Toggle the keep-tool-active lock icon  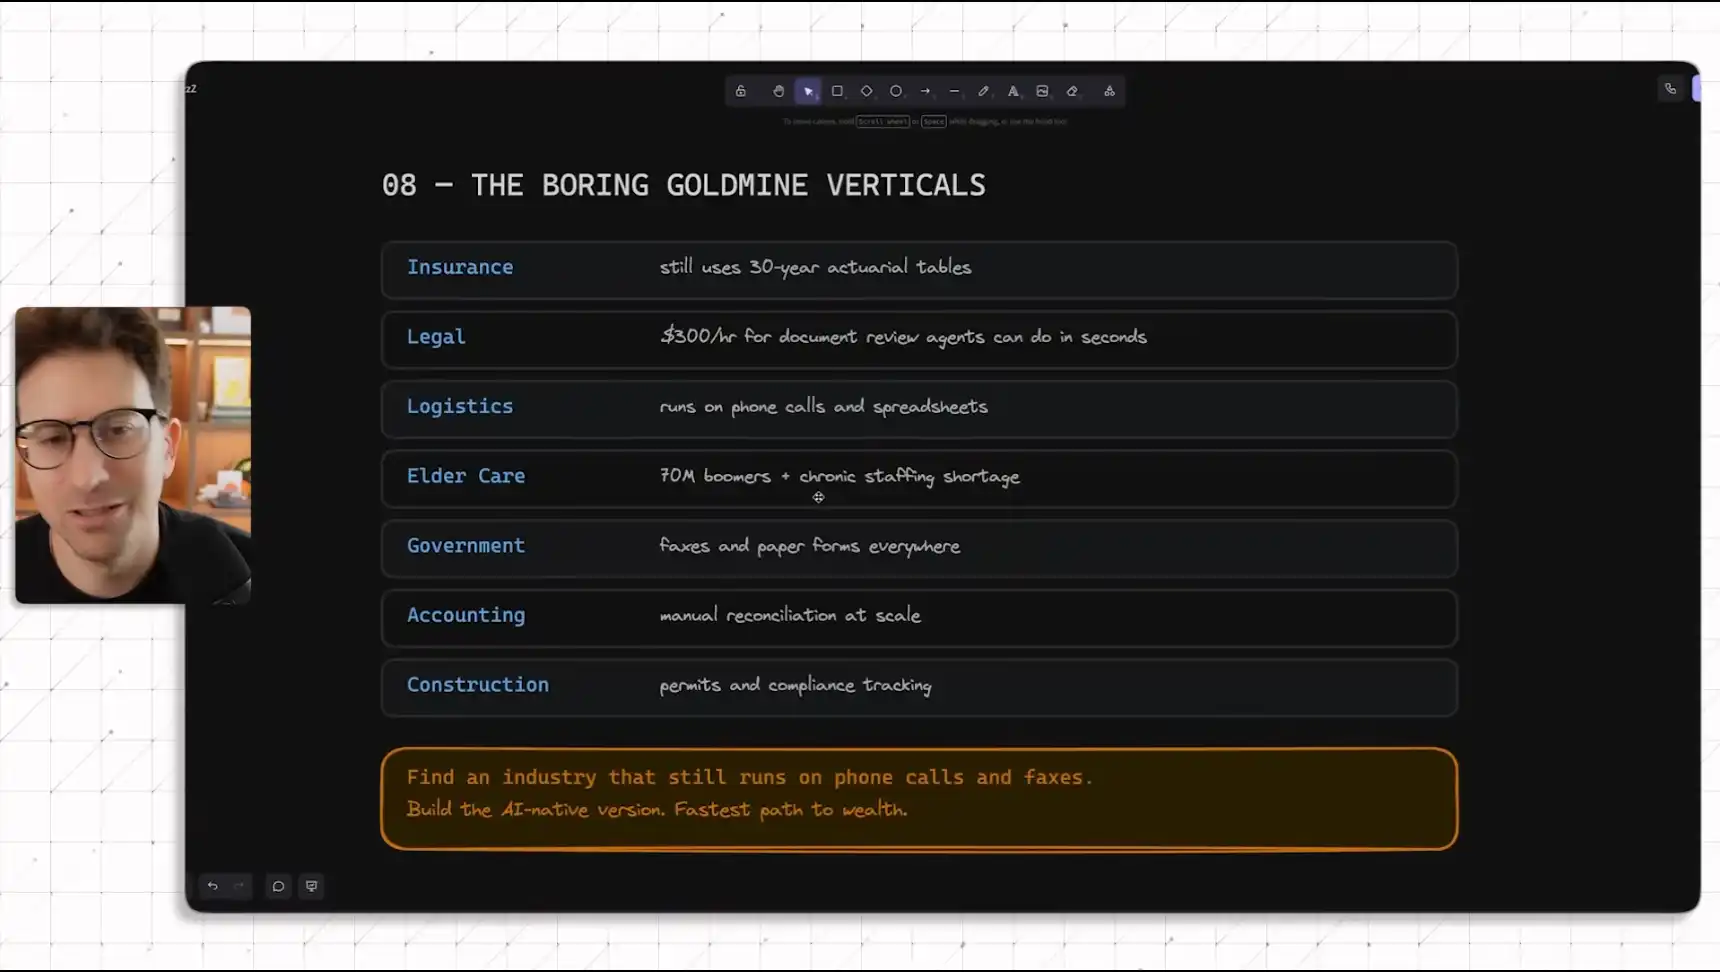(x=741, y=91)
